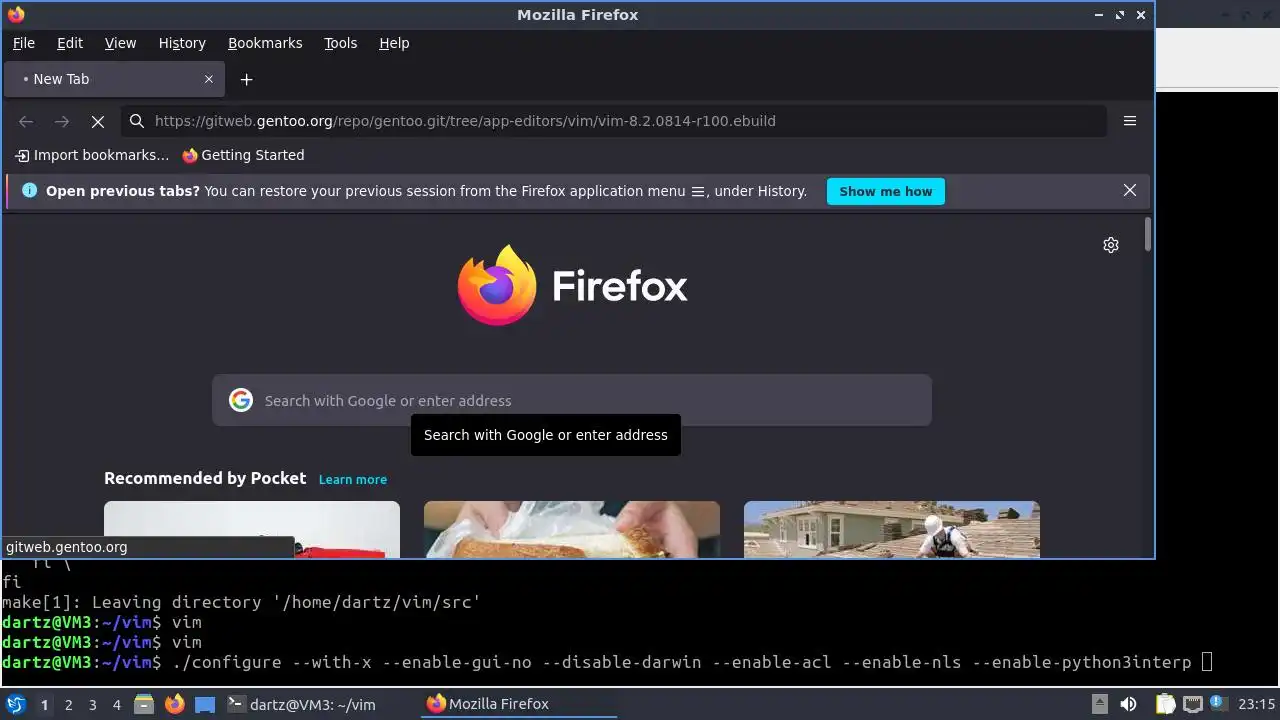Screen dimensions: 1280x720
Task: Click the show desktop icon in taskbar
Action: (x=205, y=704)
